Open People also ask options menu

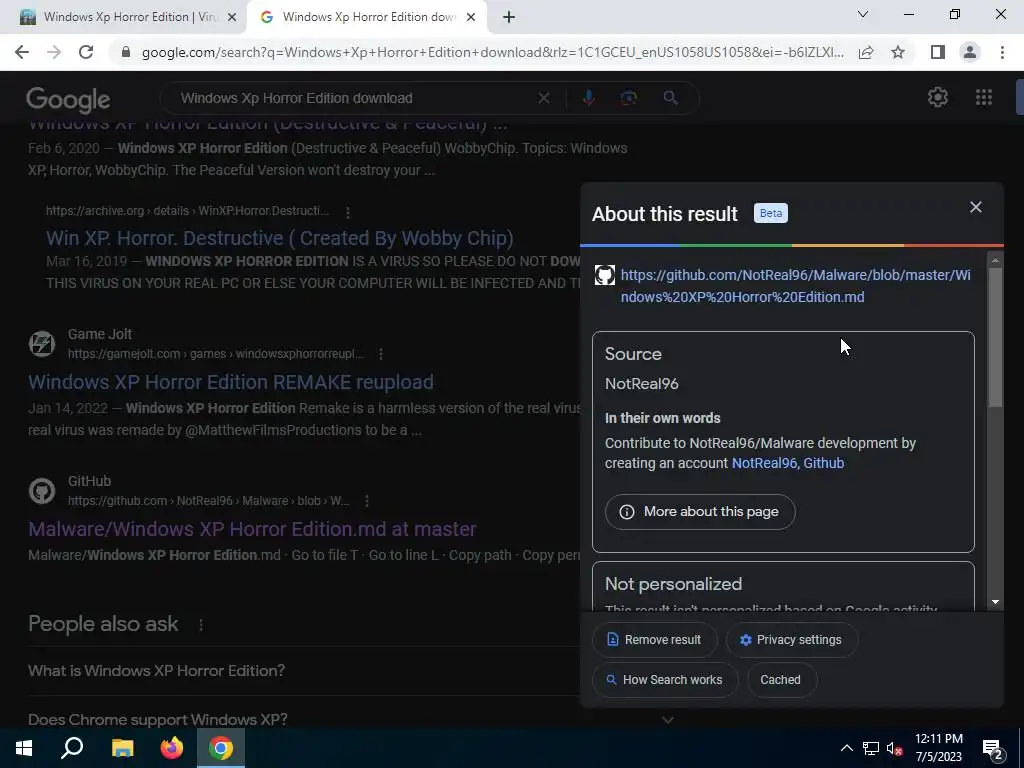(201, 625)
